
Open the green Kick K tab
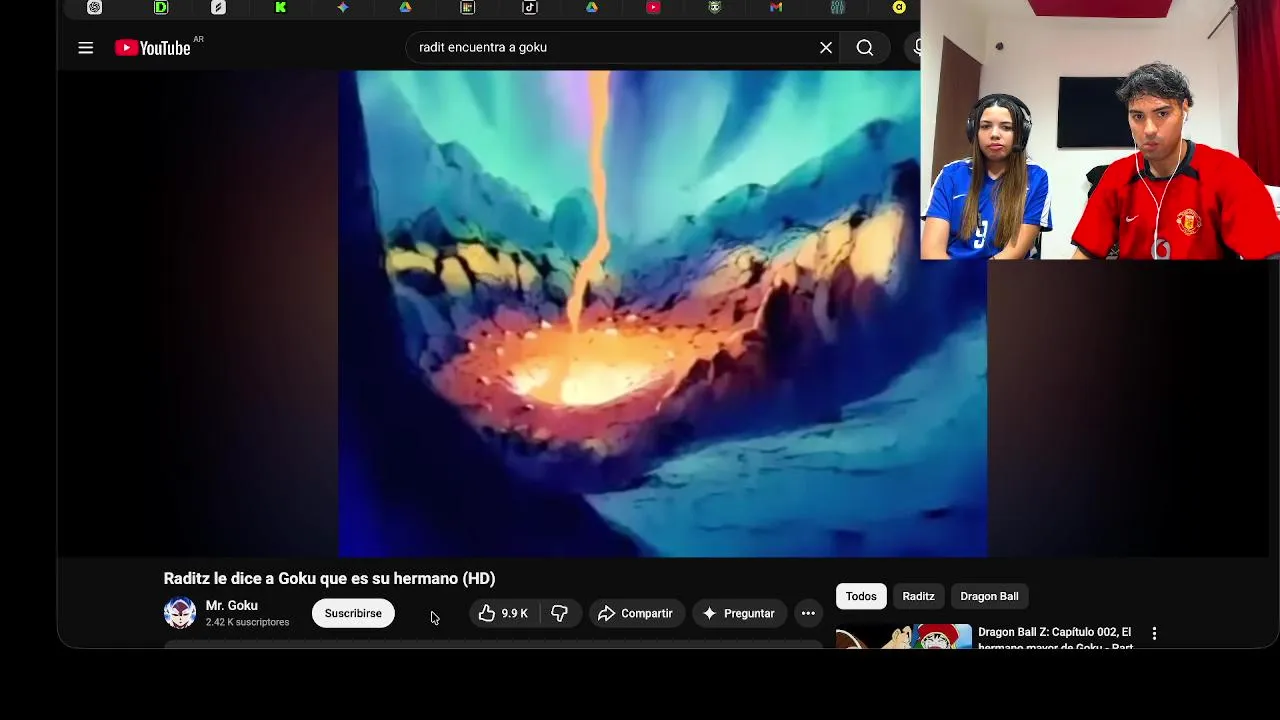(281, 7)
